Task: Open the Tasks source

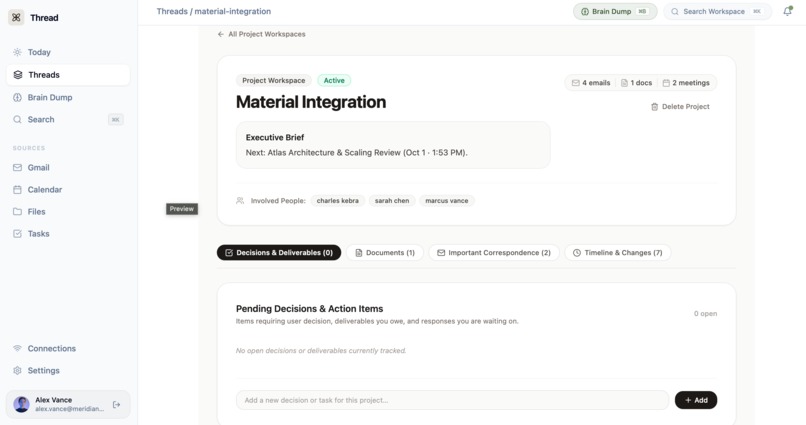Action: (68, 234)
